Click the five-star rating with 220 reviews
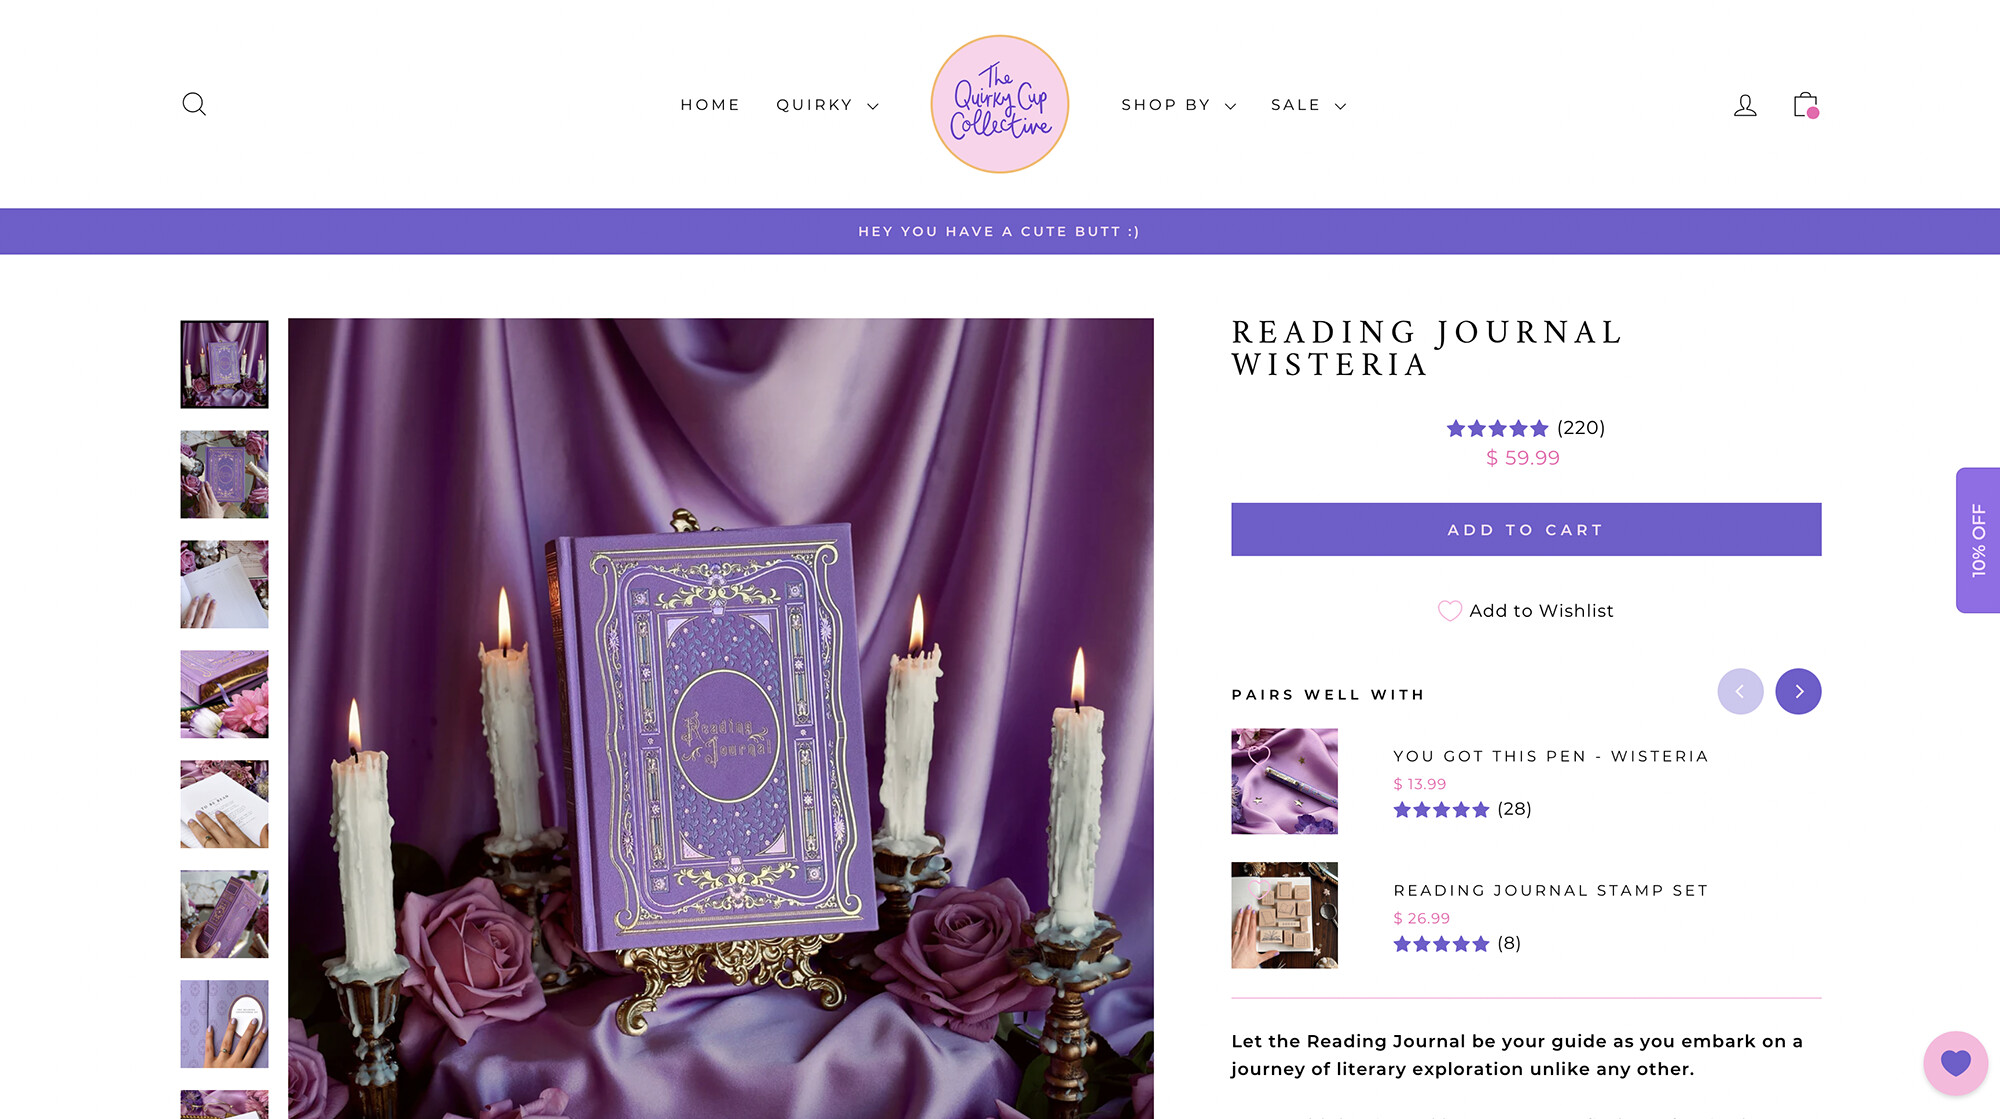This screenshot has height=1119, width=2000. point(1525,428)
